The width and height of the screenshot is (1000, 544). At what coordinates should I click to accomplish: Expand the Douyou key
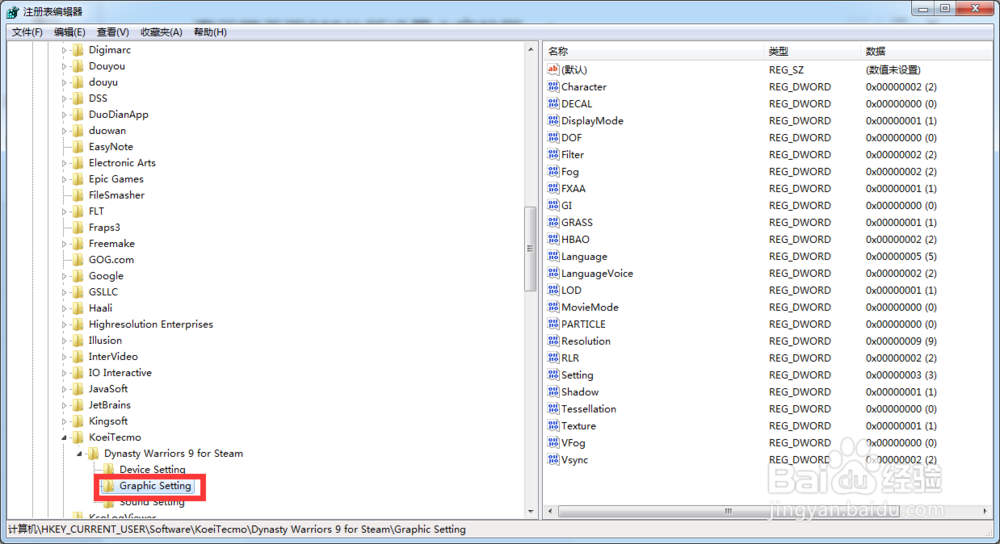(x=64, y=66)
